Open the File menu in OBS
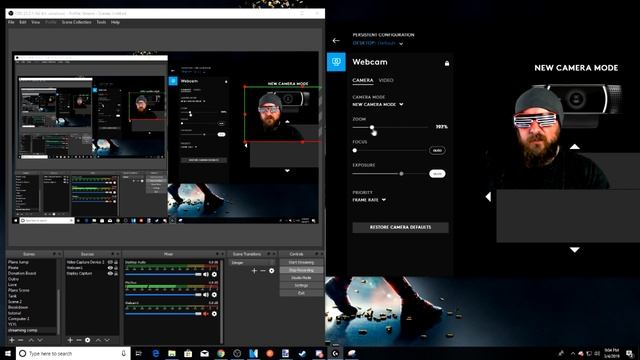Image resolution: width=640 pixels, height=360 pixels. 11,22
